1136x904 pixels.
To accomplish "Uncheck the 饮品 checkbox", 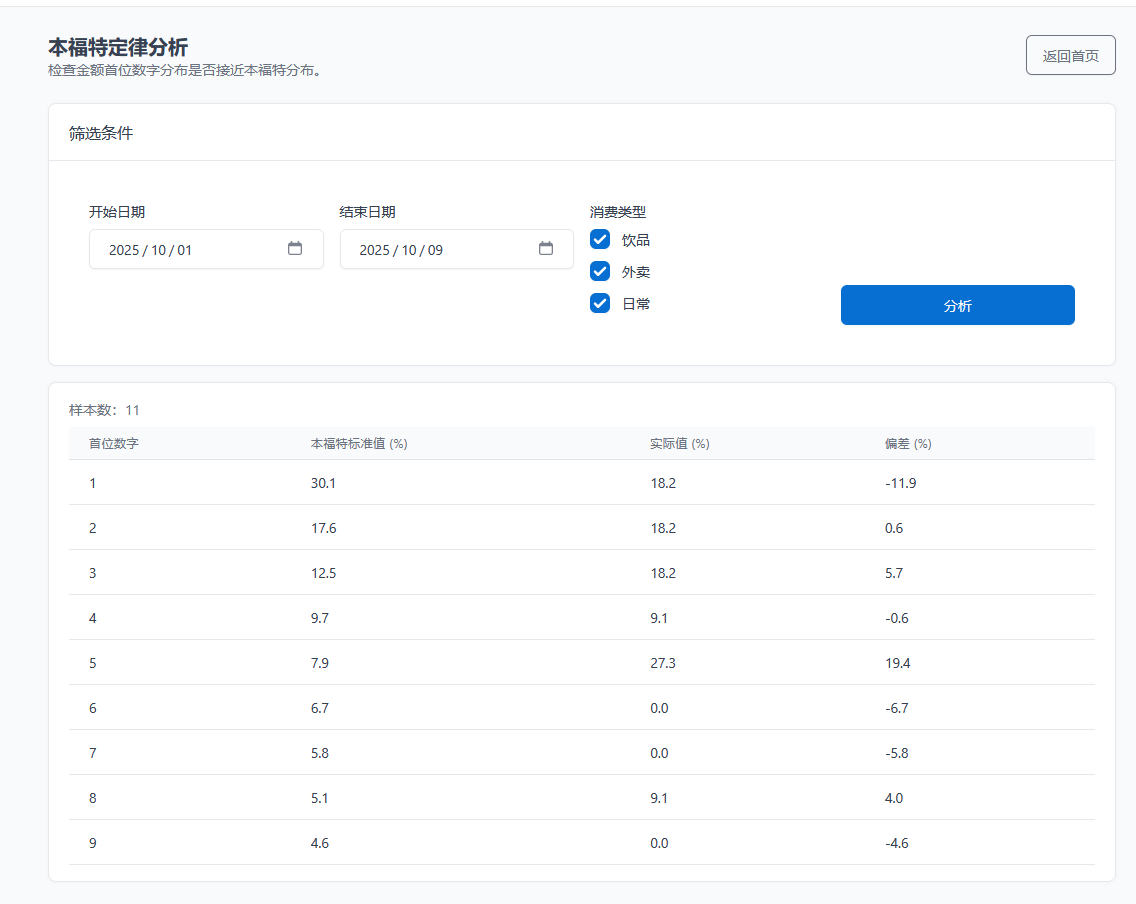I will tap(600, 240).
